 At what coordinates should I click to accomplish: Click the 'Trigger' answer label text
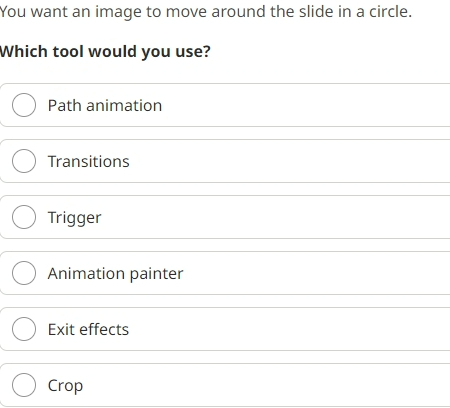click(x=75, y=218)
